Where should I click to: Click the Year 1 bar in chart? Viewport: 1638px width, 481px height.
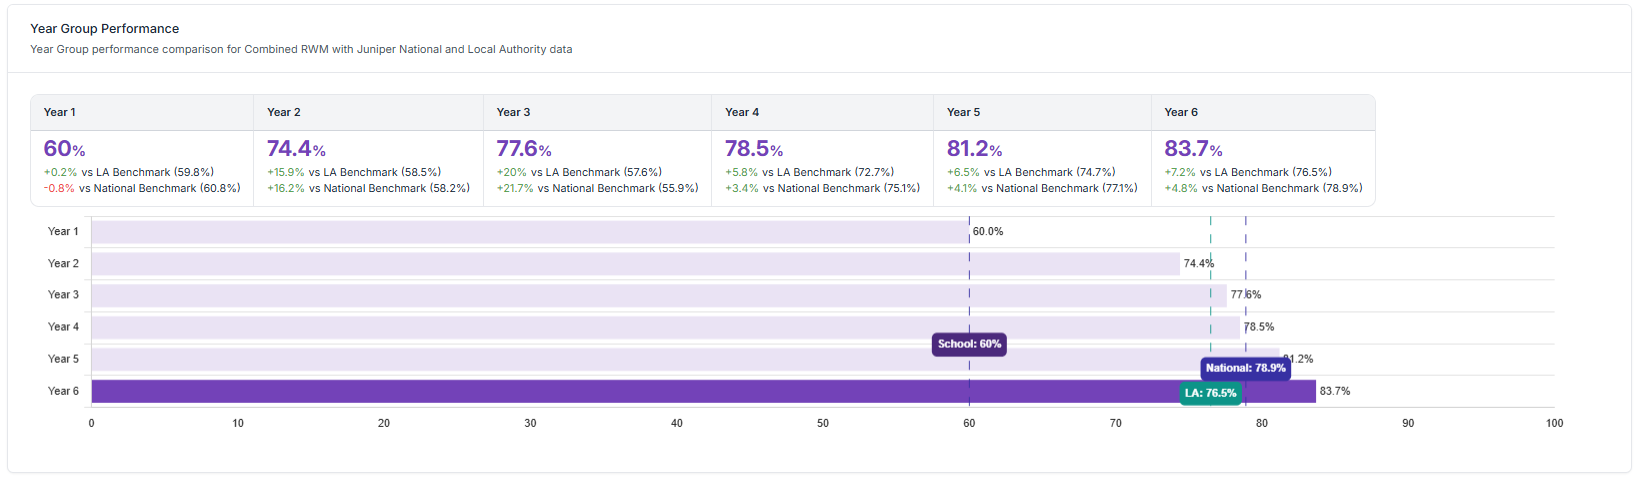pos(530,232)
